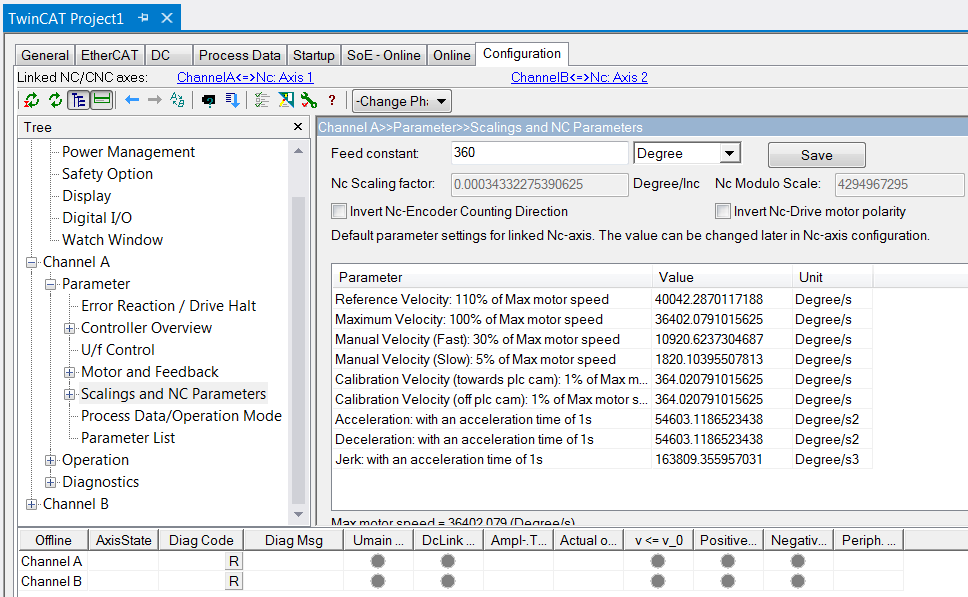The image size is (968, 597).
Task: Select Power Management in the tree
Action: (128, 152)
